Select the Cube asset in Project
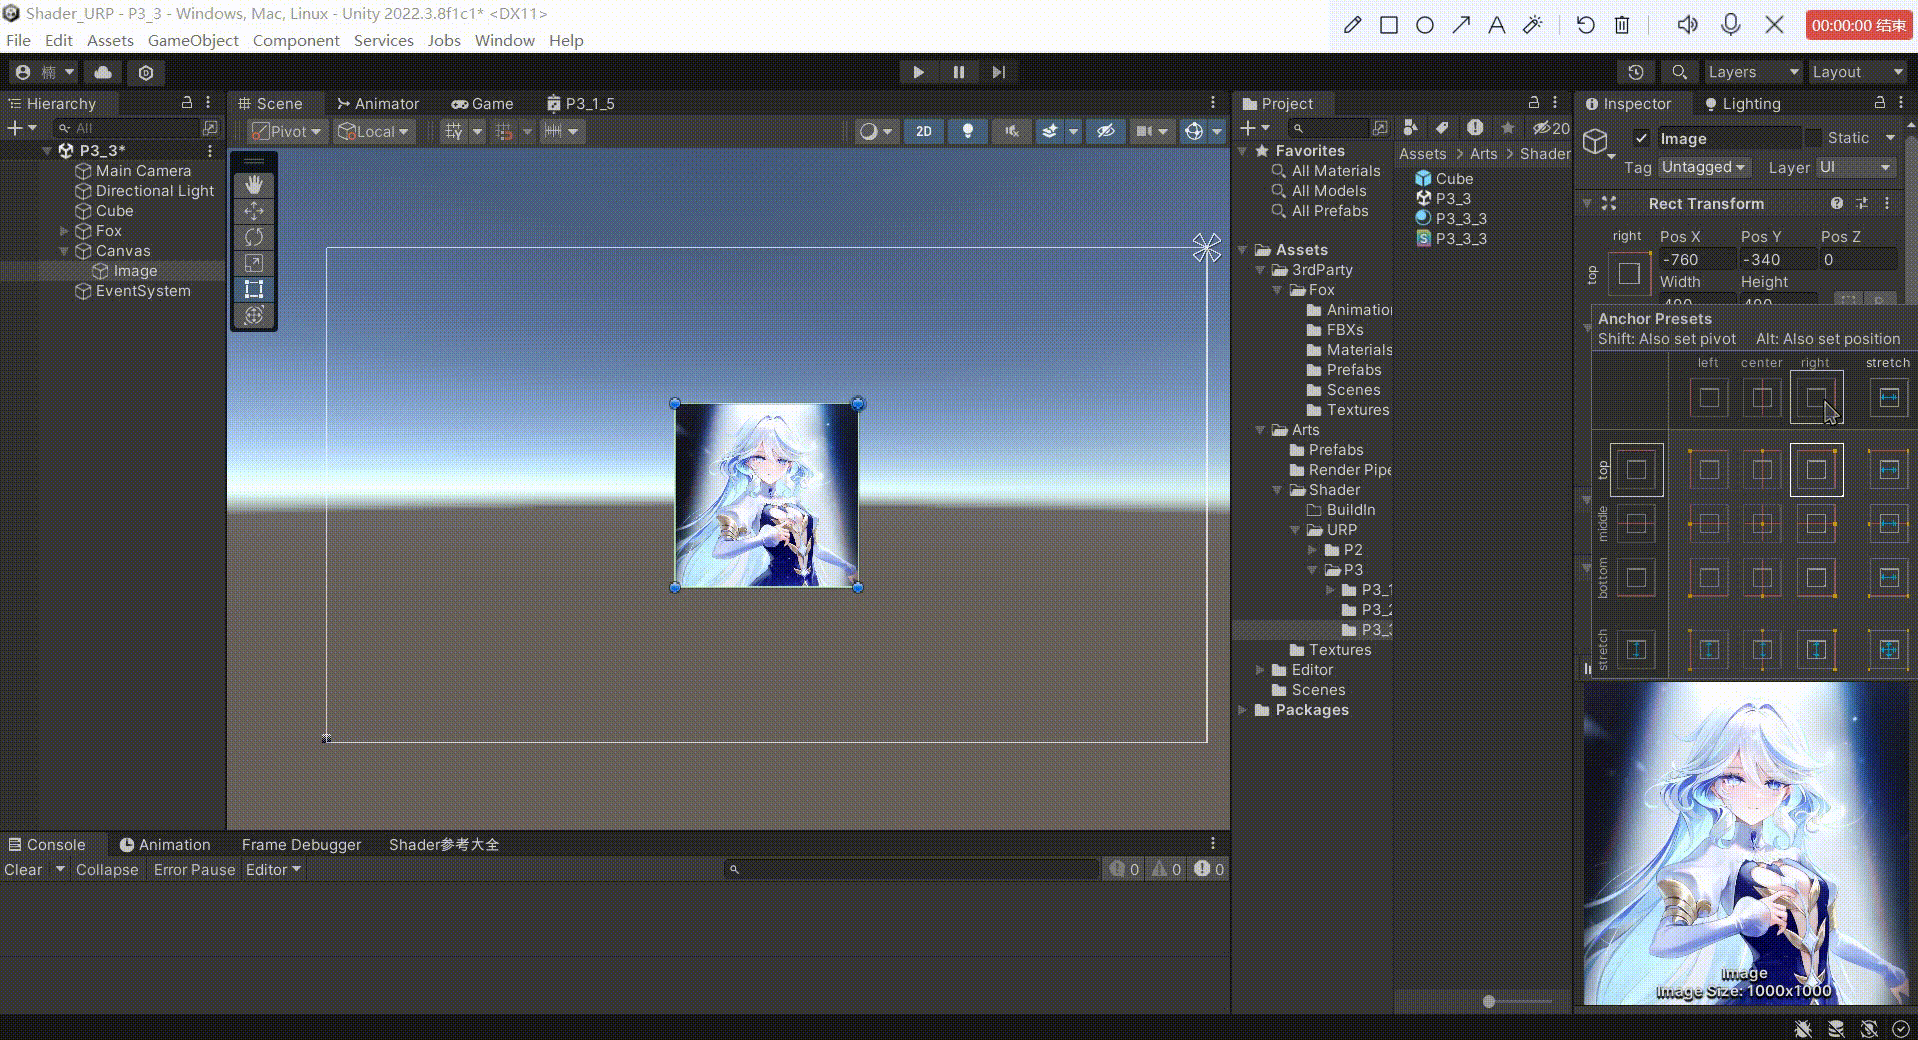The width and height of the screenshot is (1918, 1040). [x=1454, y=178]
